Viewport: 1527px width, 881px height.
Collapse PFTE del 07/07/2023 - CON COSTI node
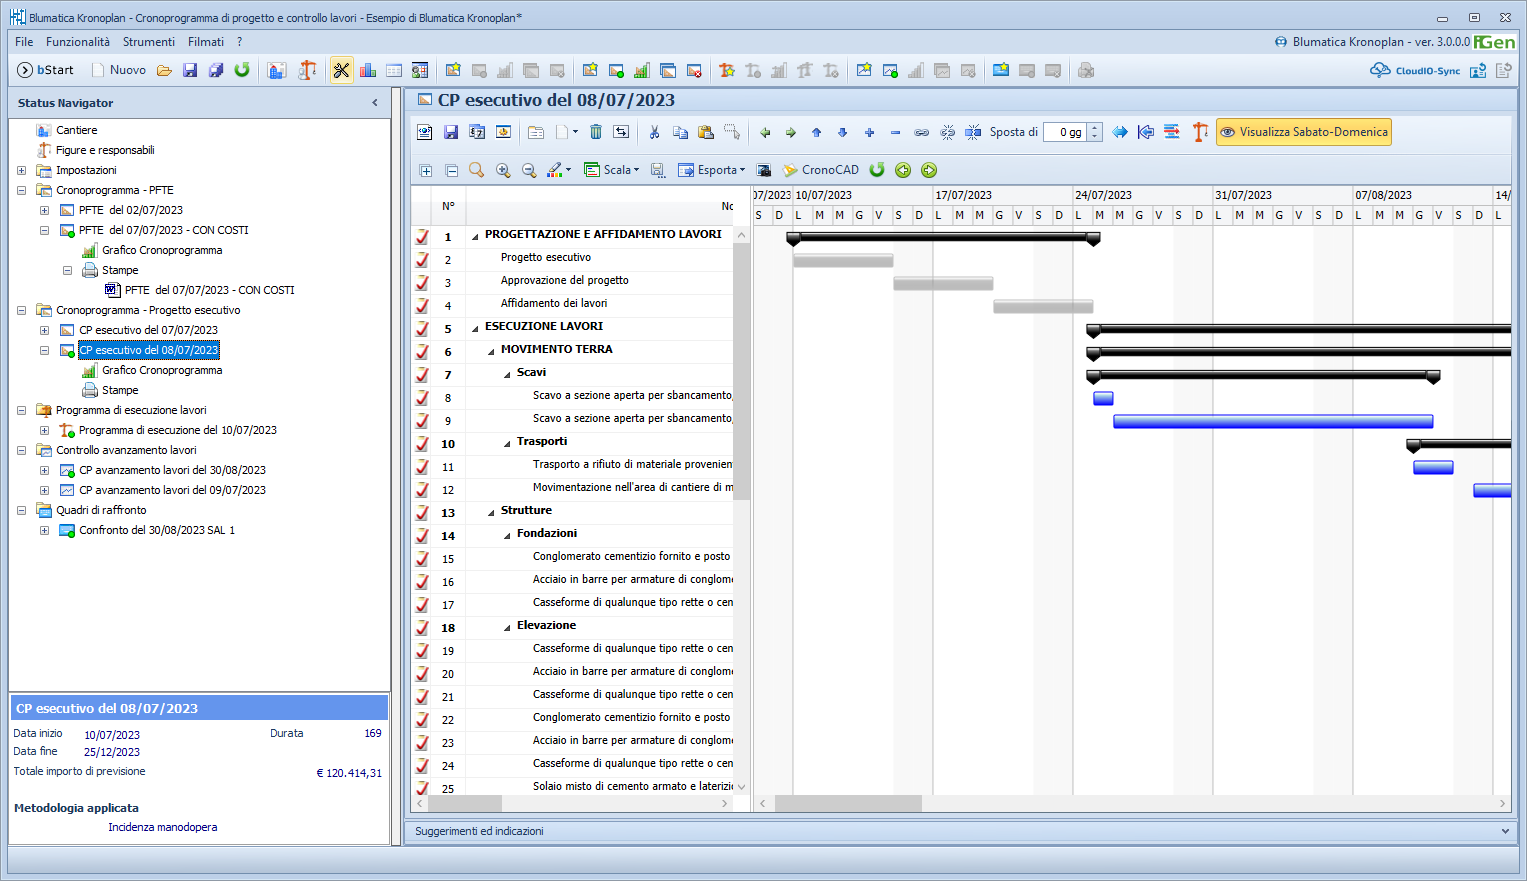tap(44, 230)
